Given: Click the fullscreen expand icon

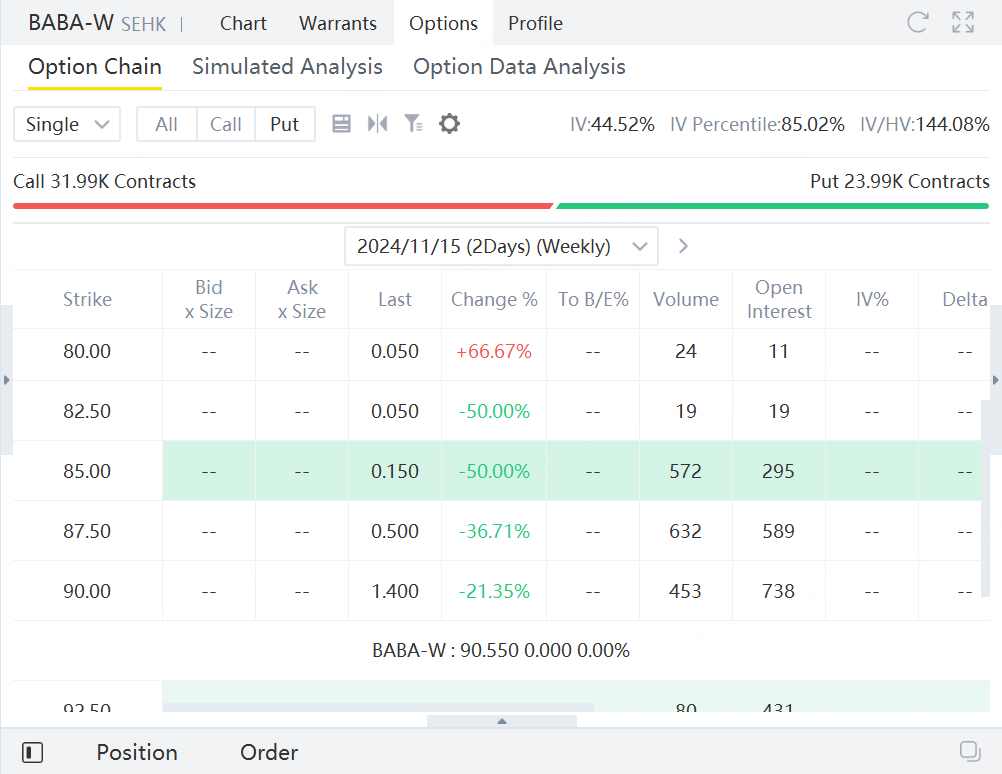Looking at the screenshot, I should click(963, 23).
